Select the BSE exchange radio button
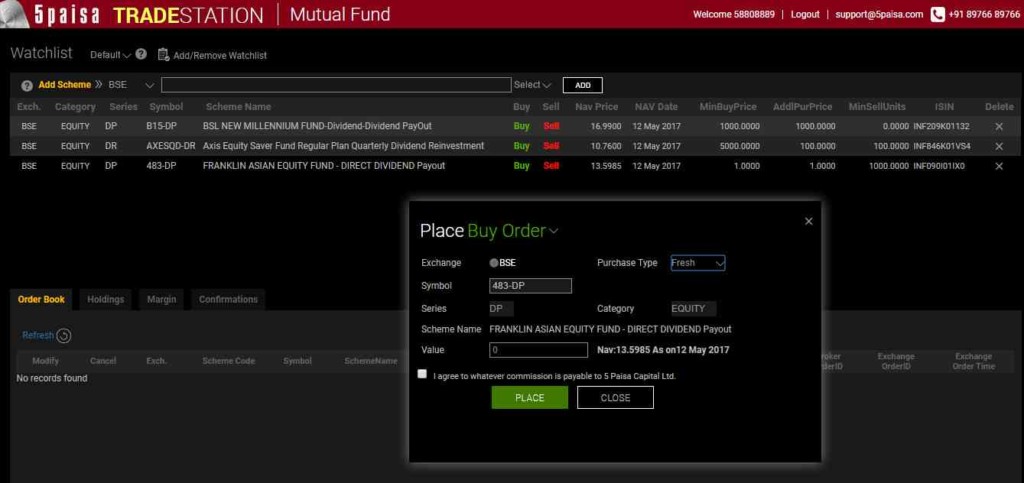This screenshot has width=1024, height=483. tap(494, 263)
